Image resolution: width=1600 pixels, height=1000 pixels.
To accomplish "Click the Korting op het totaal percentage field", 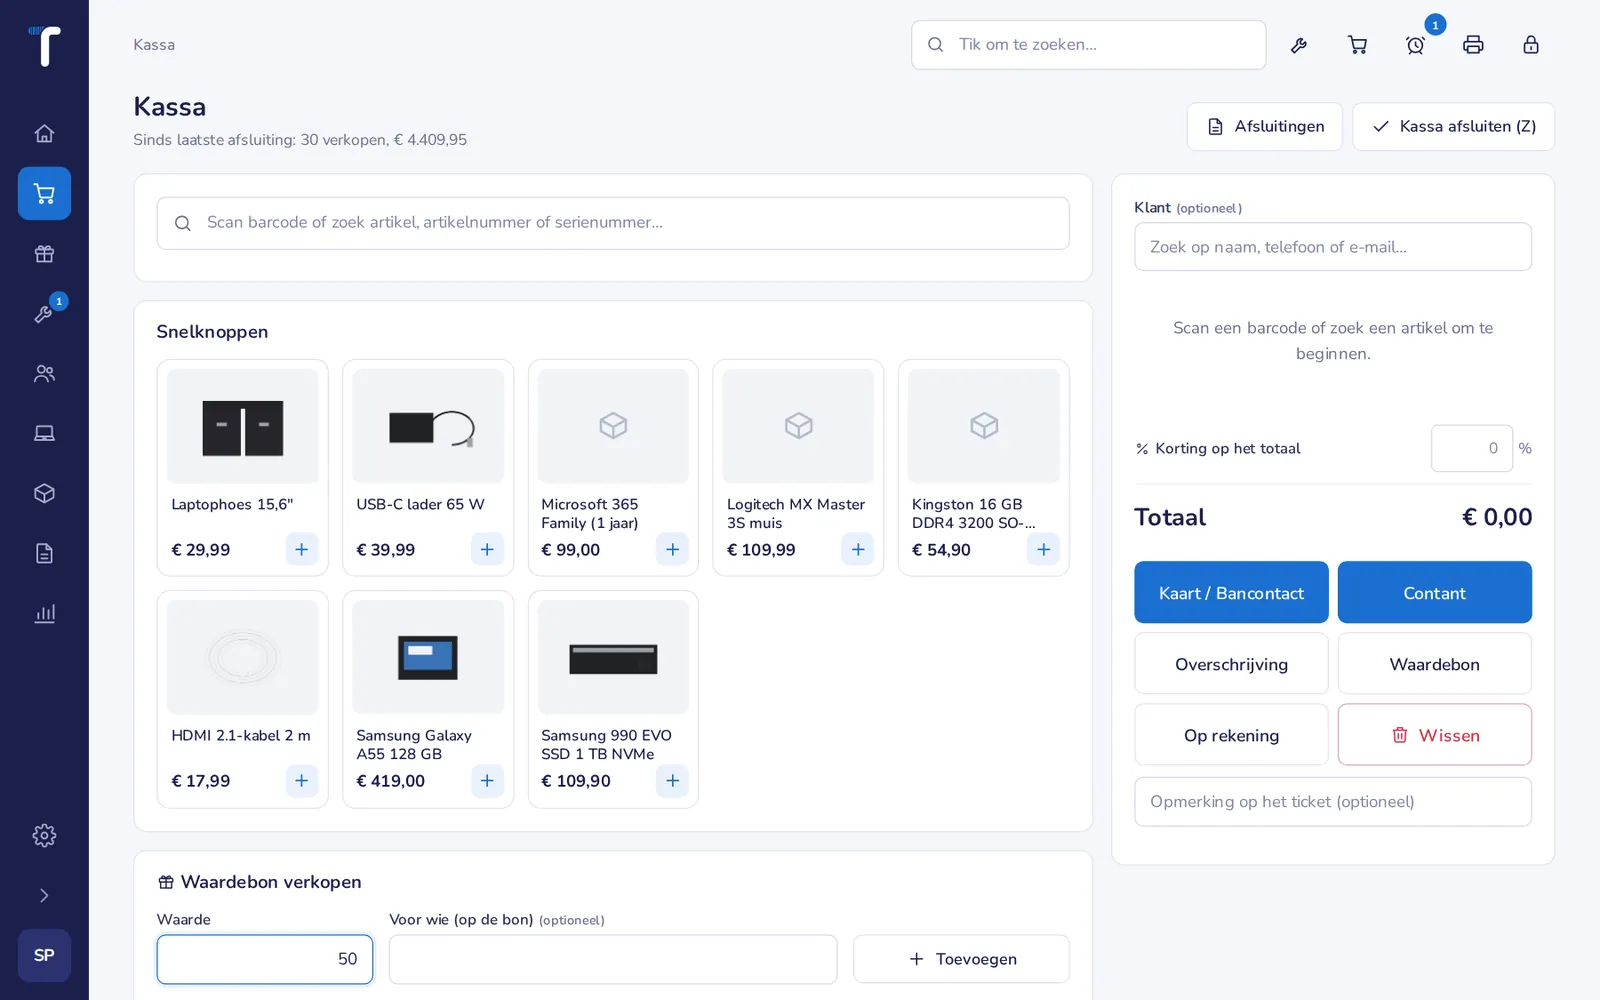I will click(1472, 449).
